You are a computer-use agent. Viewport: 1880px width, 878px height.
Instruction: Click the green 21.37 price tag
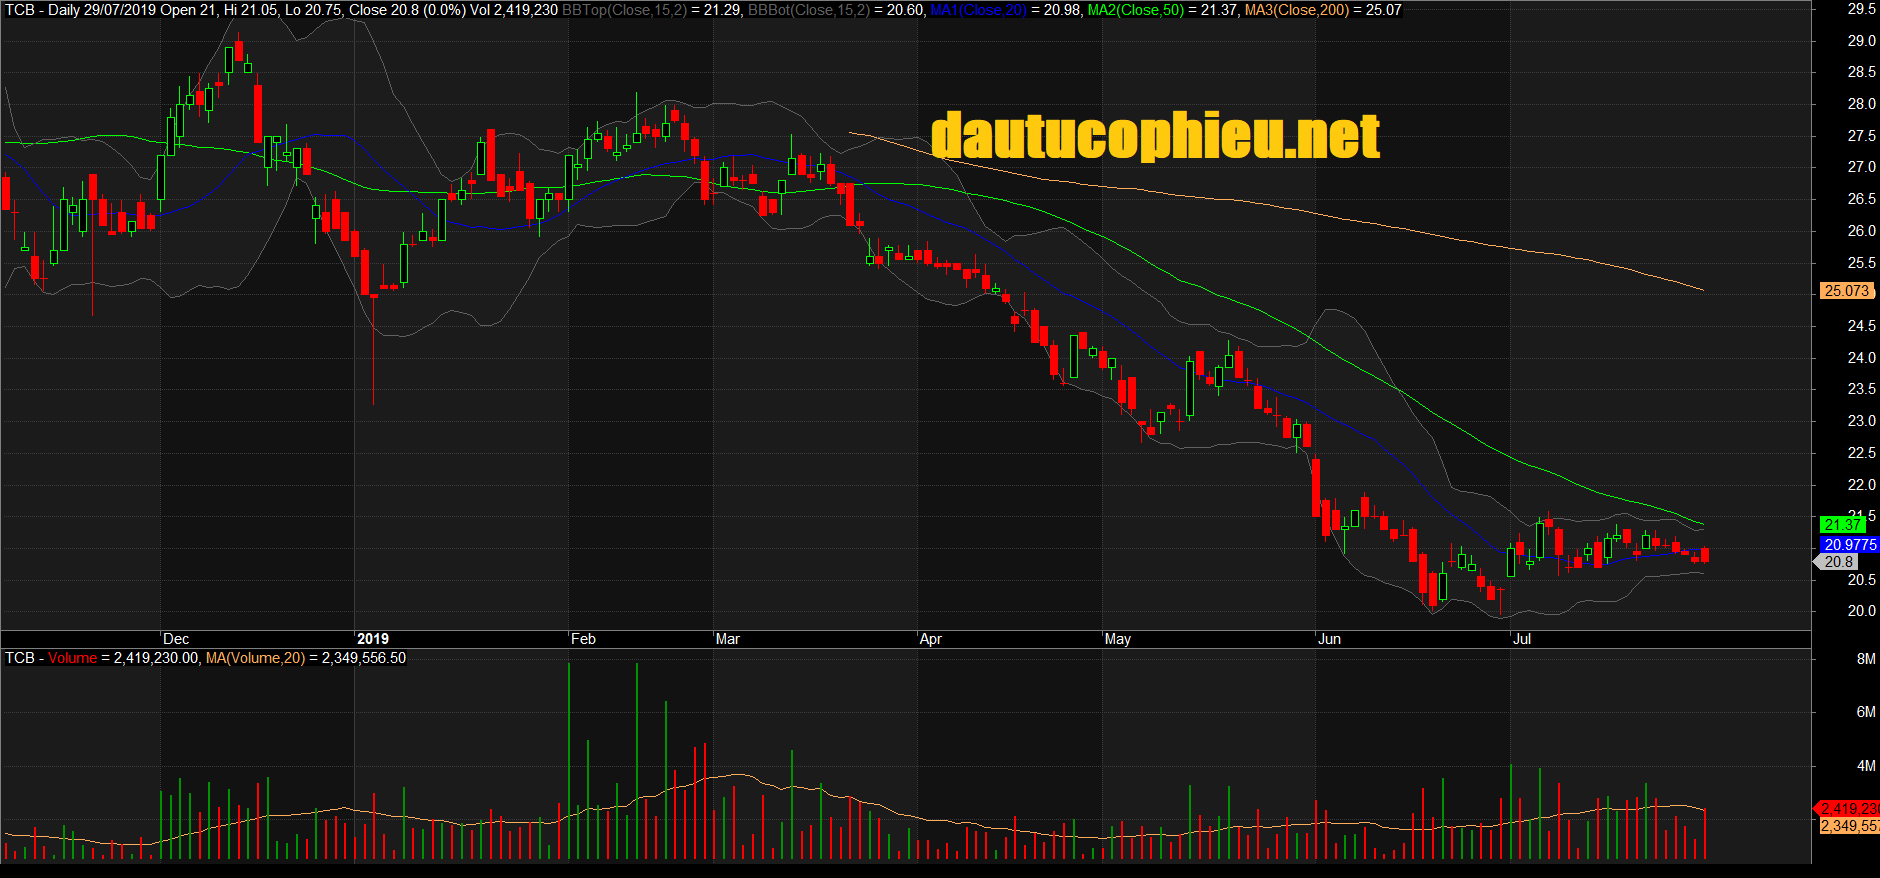1842,525
